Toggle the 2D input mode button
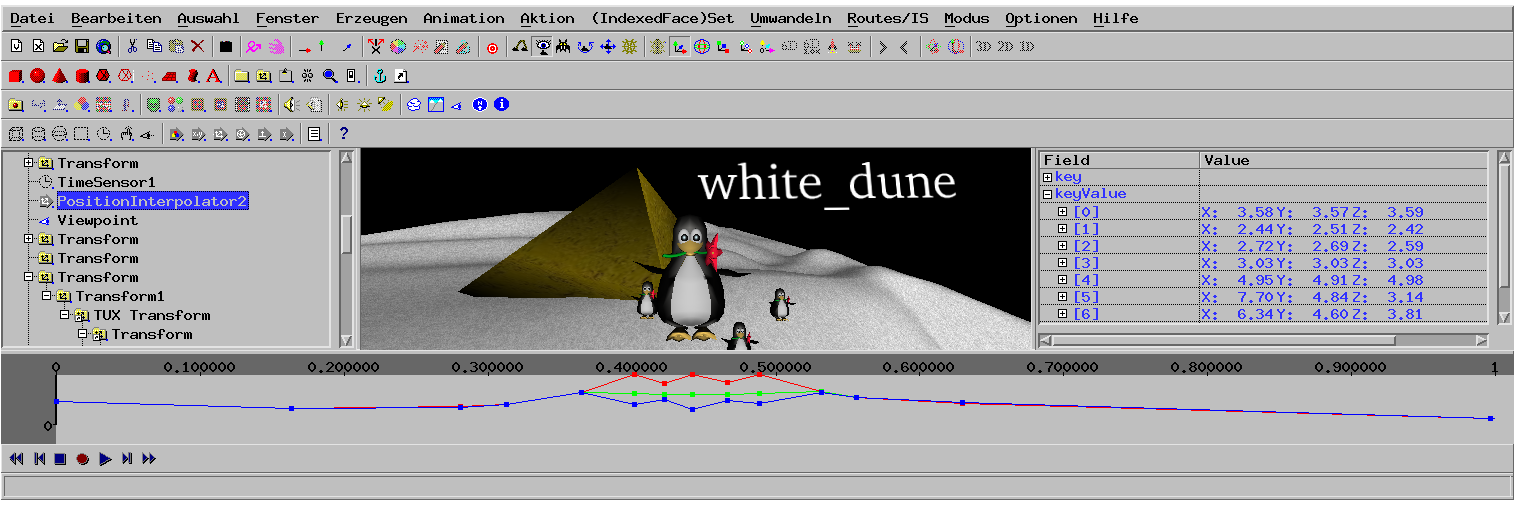 click(x=1005, y=47)
